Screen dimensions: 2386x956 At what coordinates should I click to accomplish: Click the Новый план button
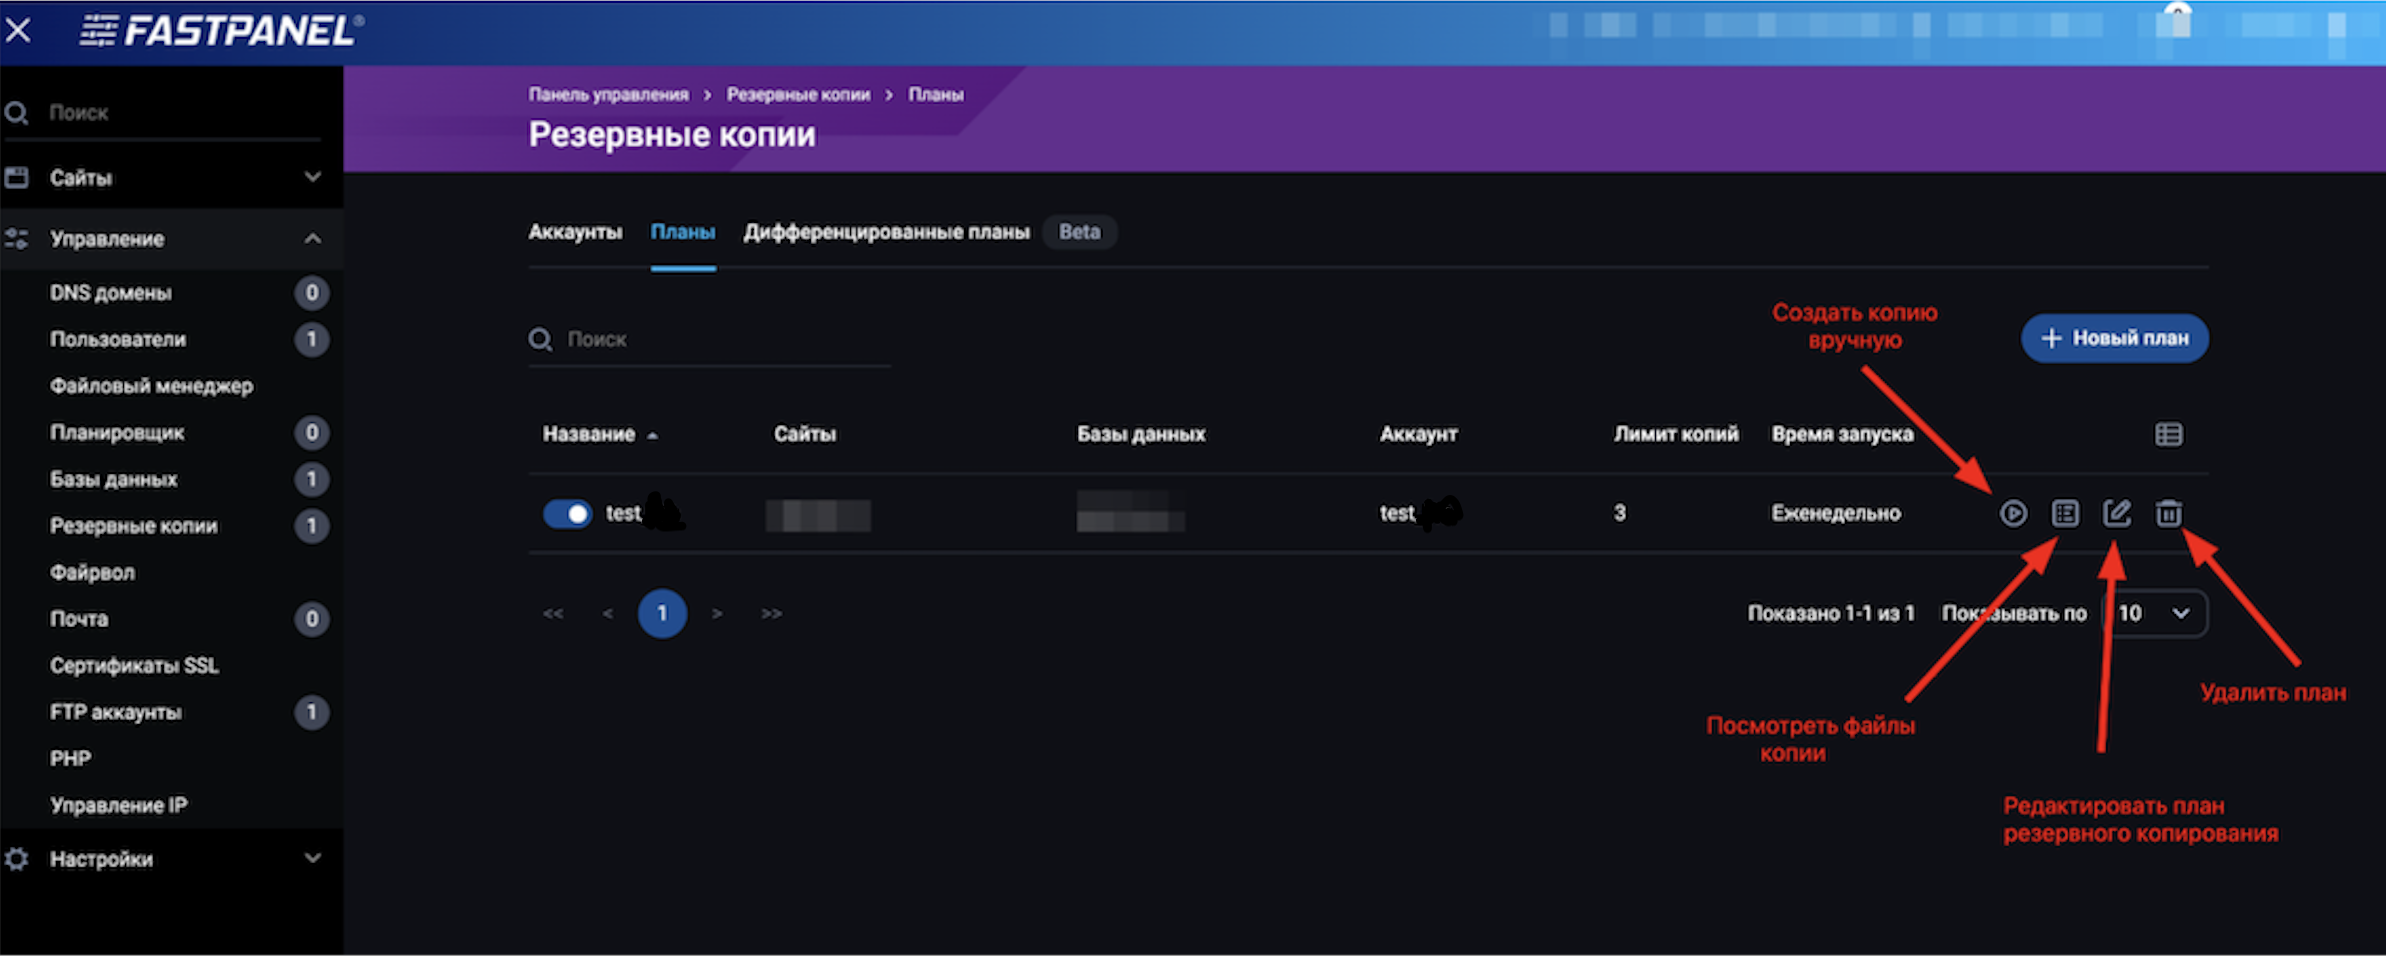(2114, 338)
